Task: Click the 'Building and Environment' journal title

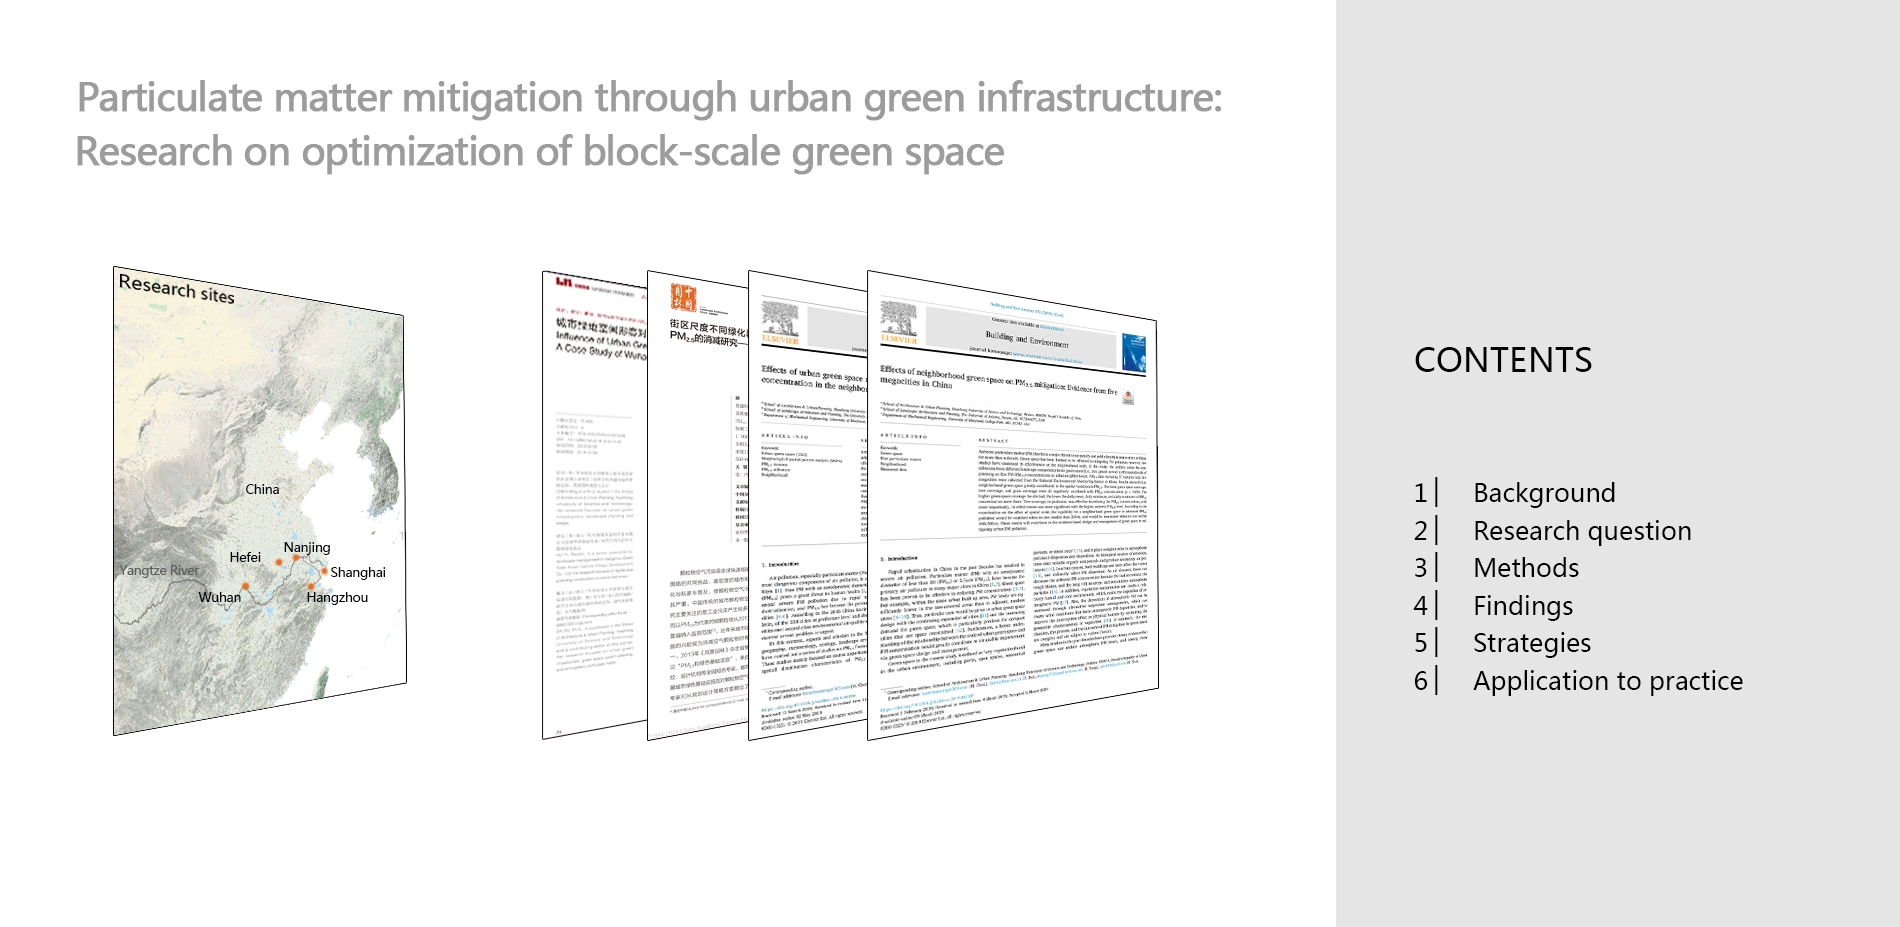Action: point(1026,339)
